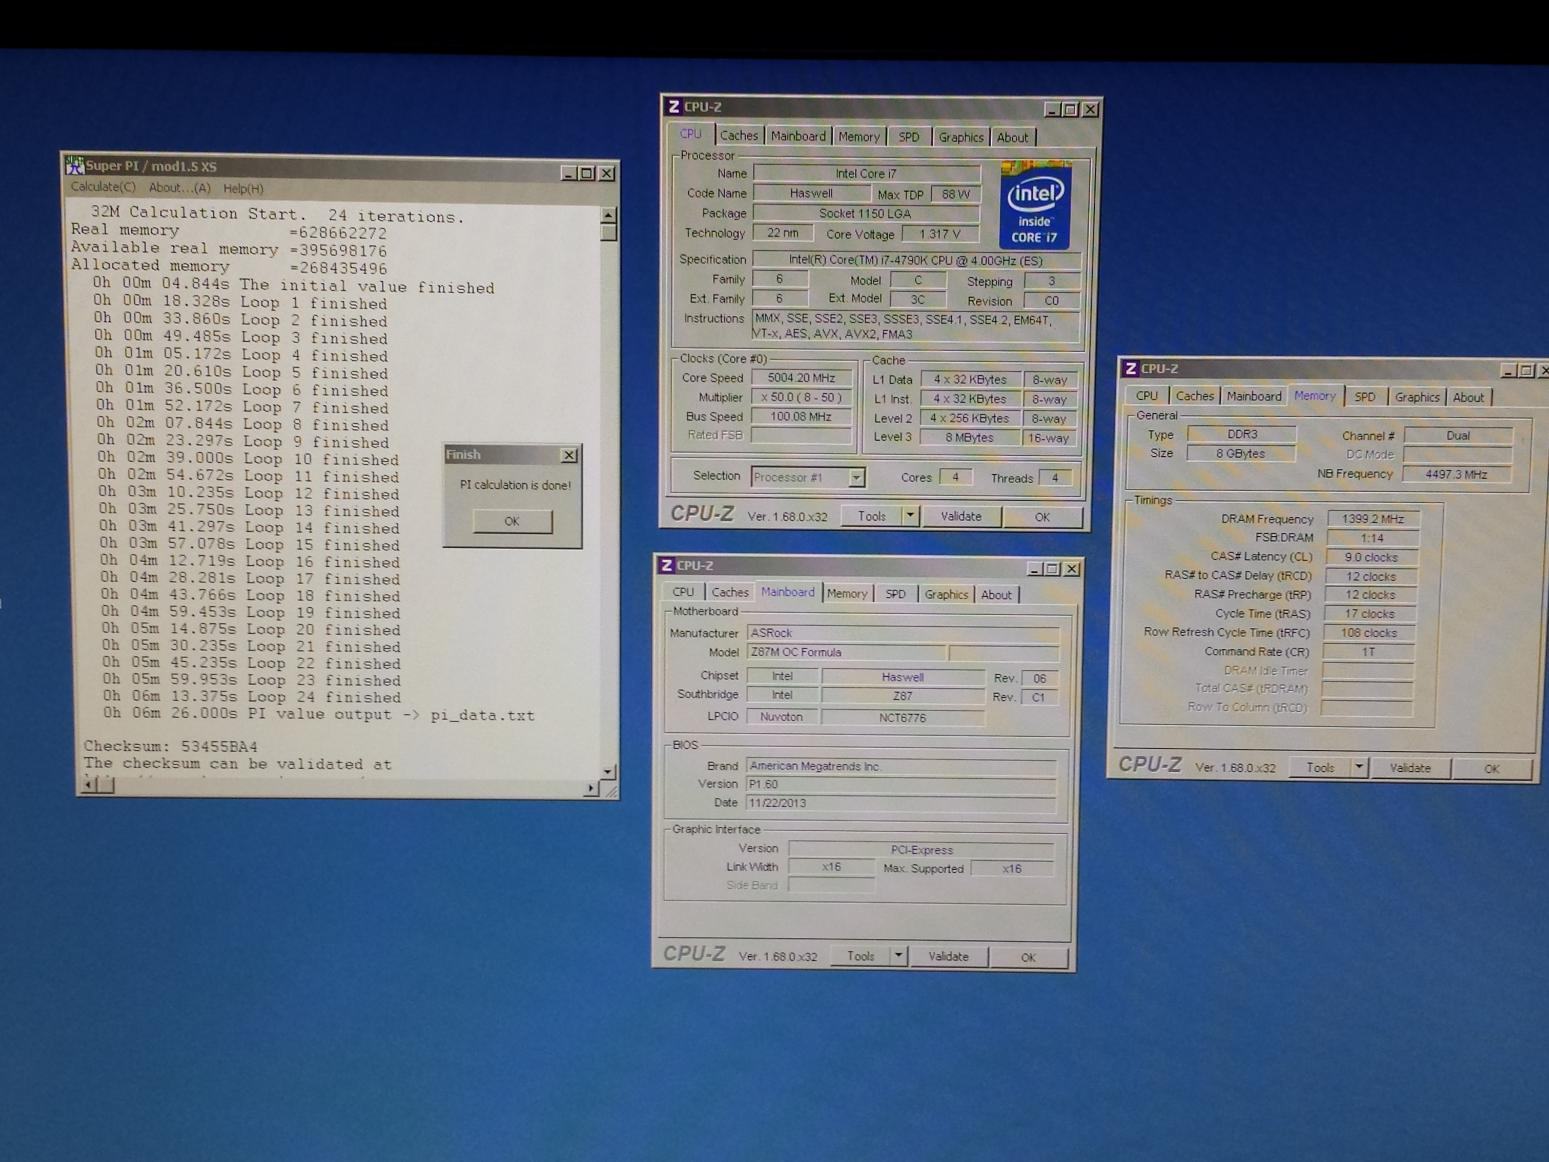Click the BIOS Date 11/22/2013 field
1549x1162 pixels.
point(900,803)
